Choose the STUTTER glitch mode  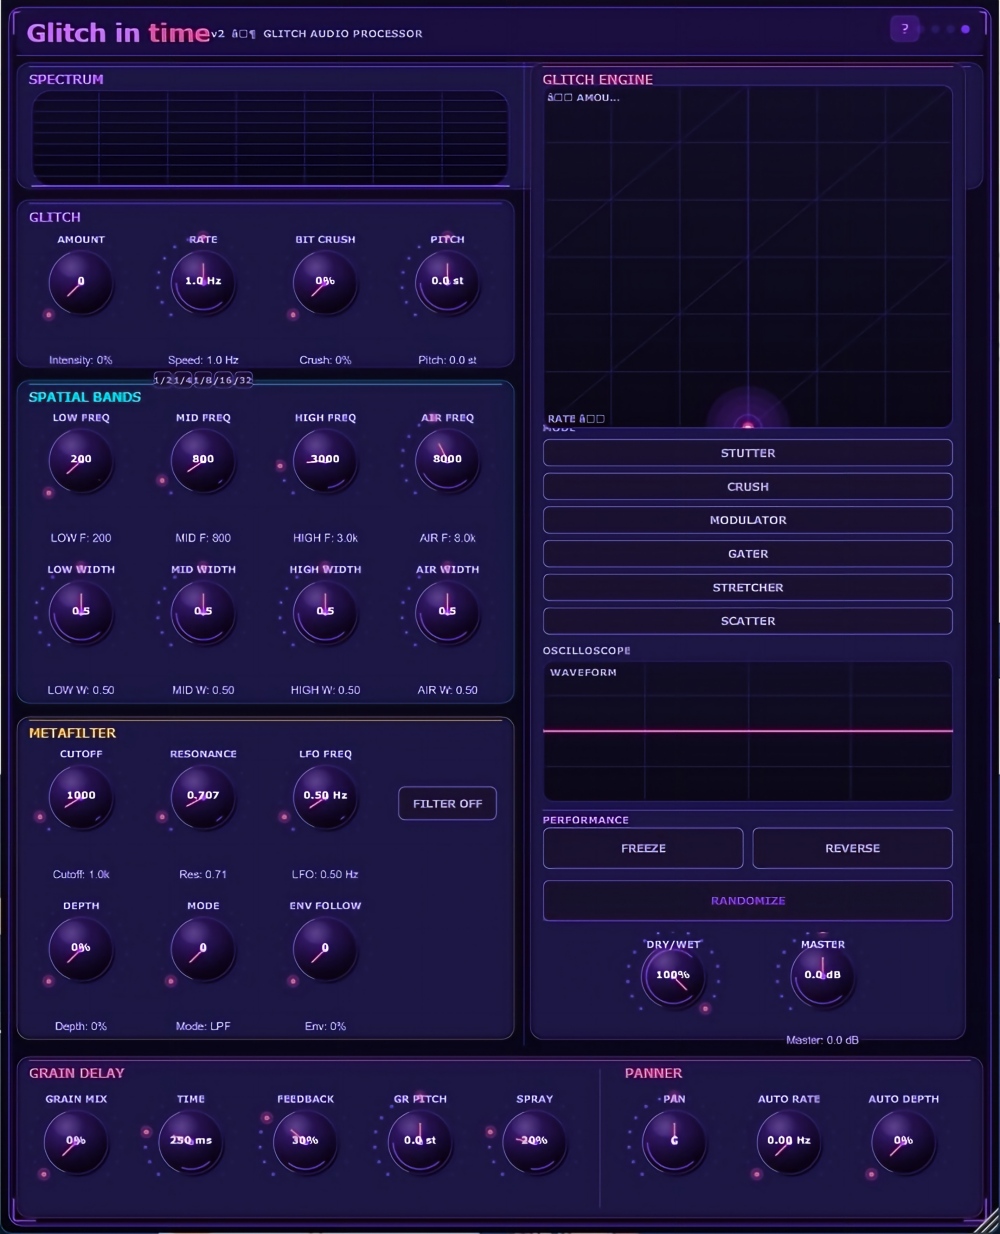[748, 453]
